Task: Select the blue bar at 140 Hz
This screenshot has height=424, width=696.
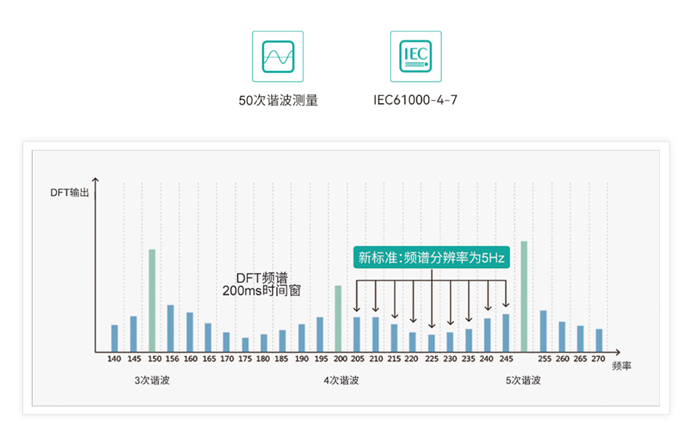Action: click(x=114, y=337)
